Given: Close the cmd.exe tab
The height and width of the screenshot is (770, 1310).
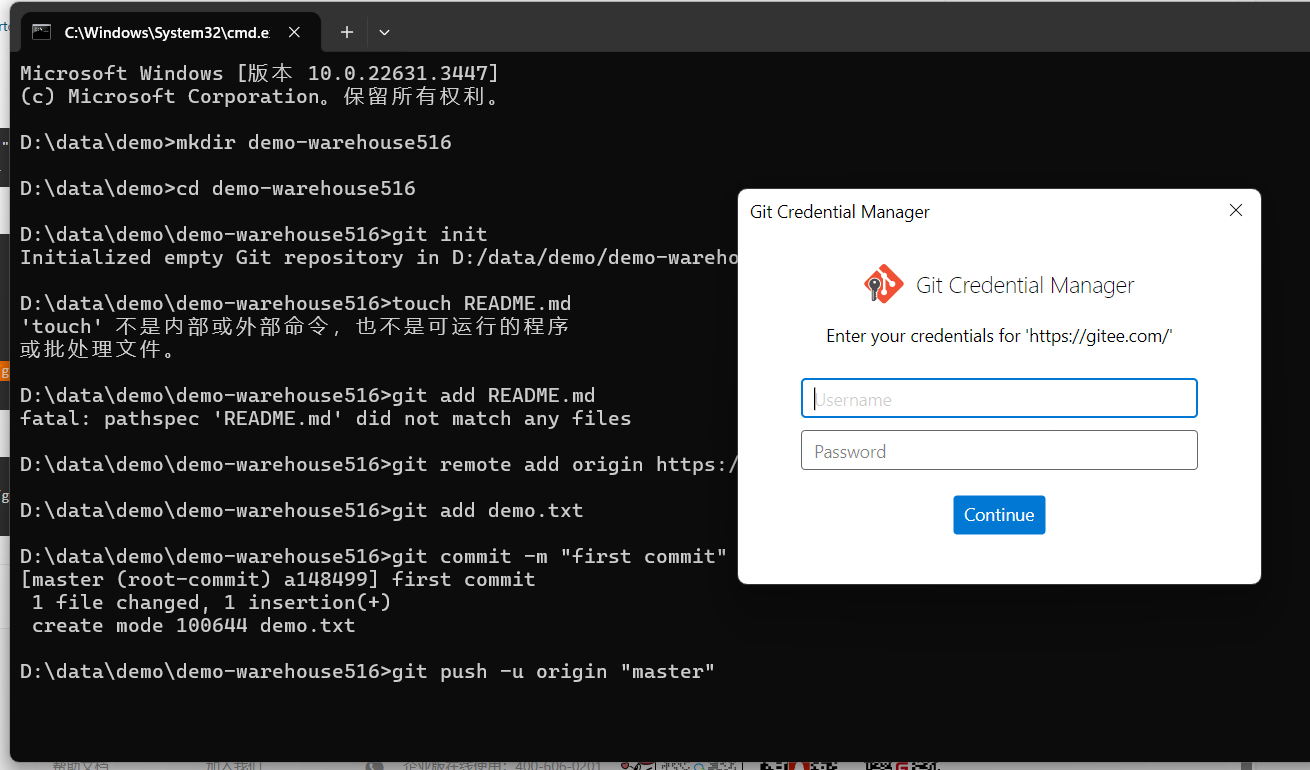Looking at the screenshot, I should pyautogui.click(x=294, y=32).
